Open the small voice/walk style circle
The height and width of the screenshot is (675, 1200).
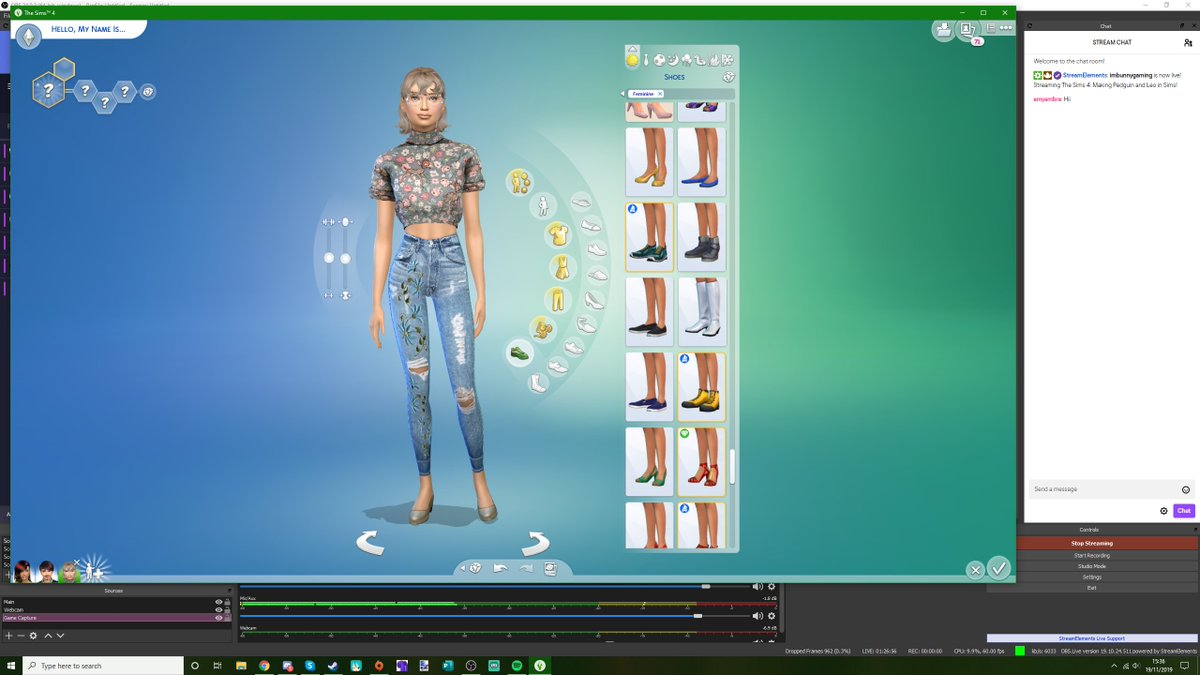tap(148, 91)
